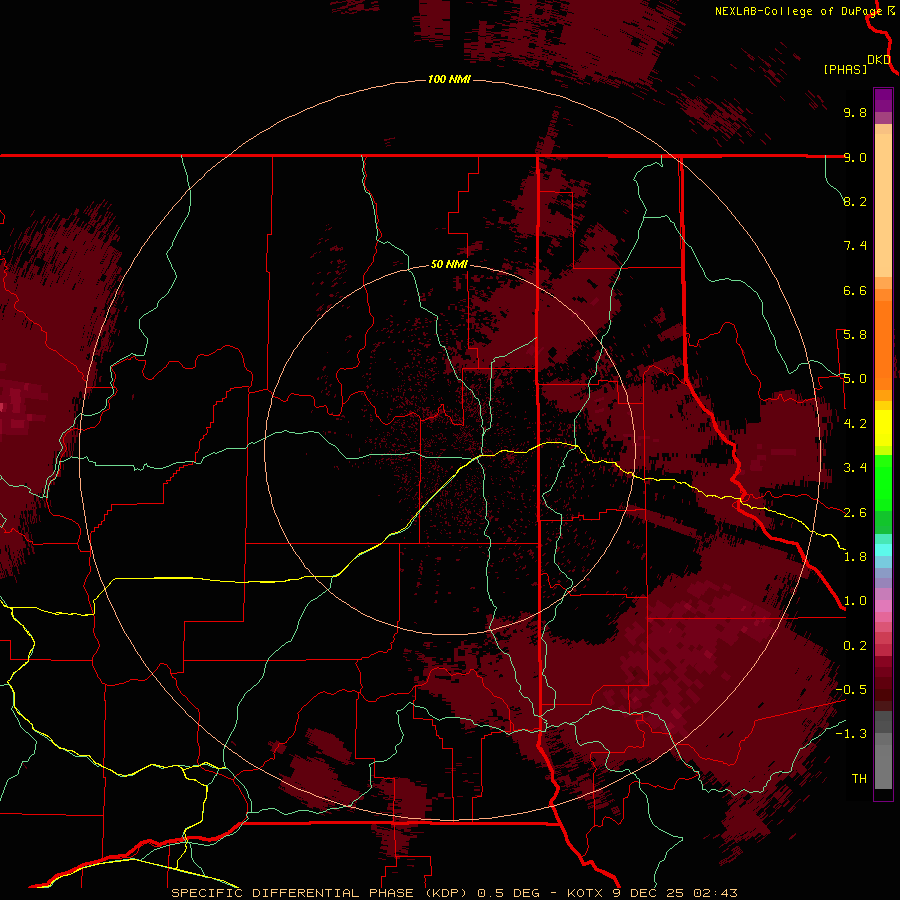The height and width of the screenshot is (900, 900).
Task: Select the -1.3 scale value
Action: click(851, 734)
